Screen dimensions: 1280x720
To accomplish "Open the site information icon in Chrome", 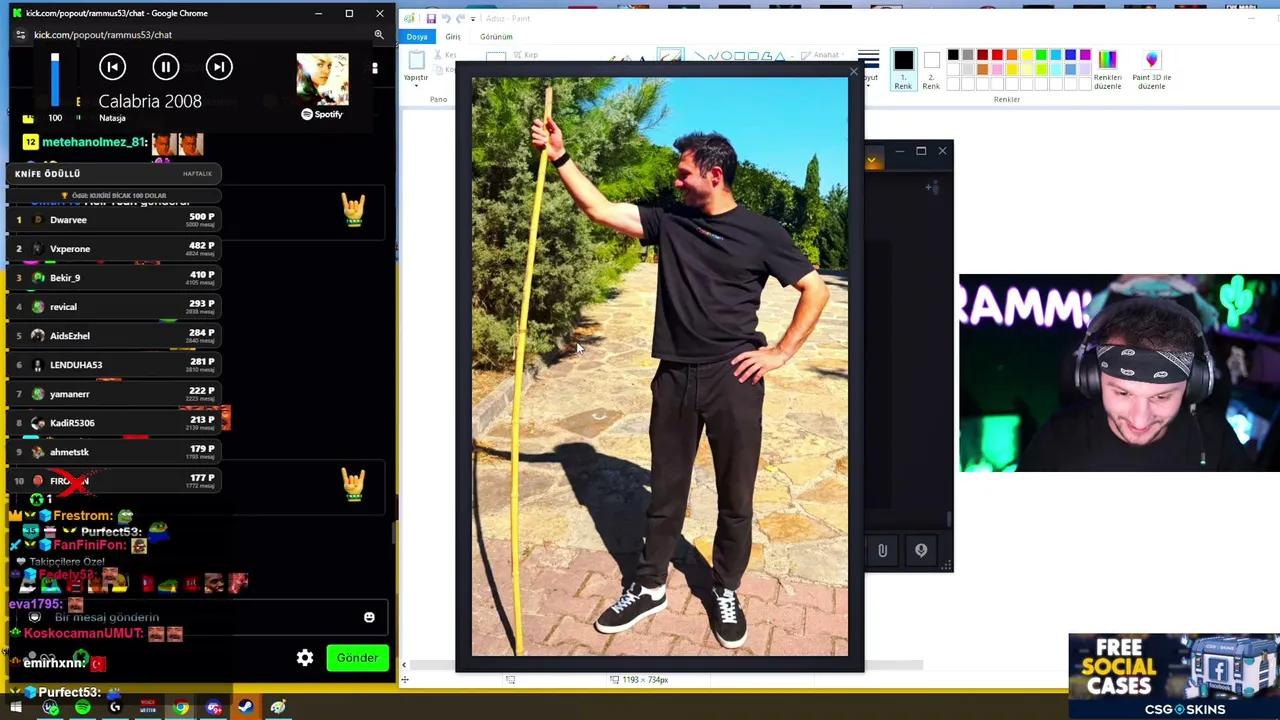I will pyautogui.click(x=20, y=35).
